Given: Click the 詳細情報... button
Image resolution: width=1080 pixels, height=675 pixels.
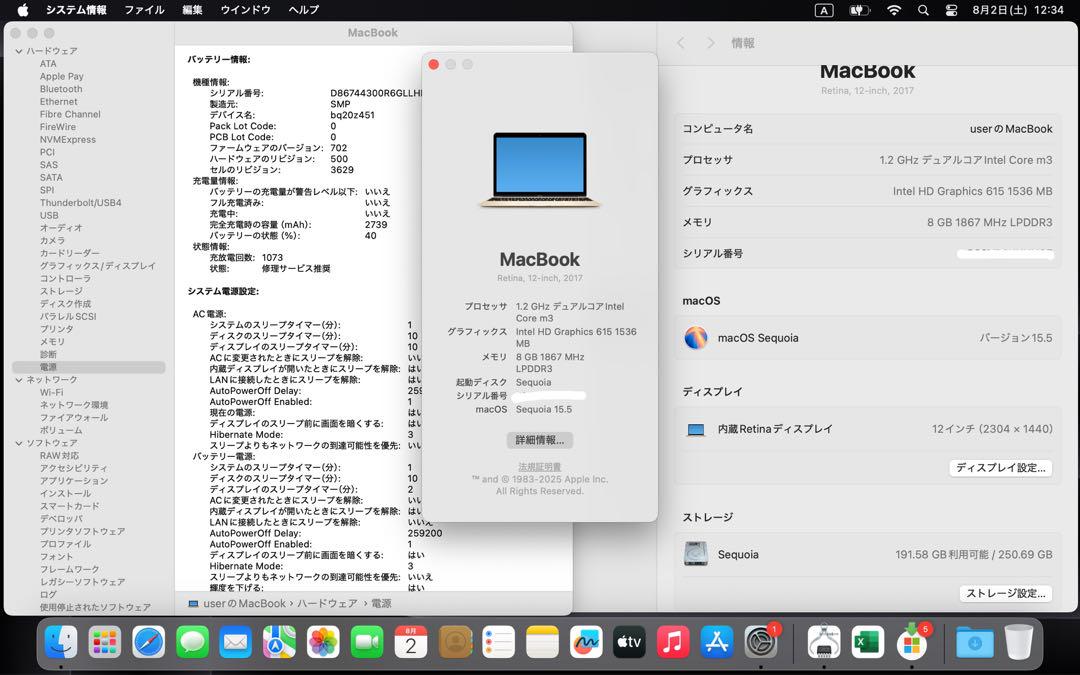Looking at the screenshot, I should pos(539,440).
